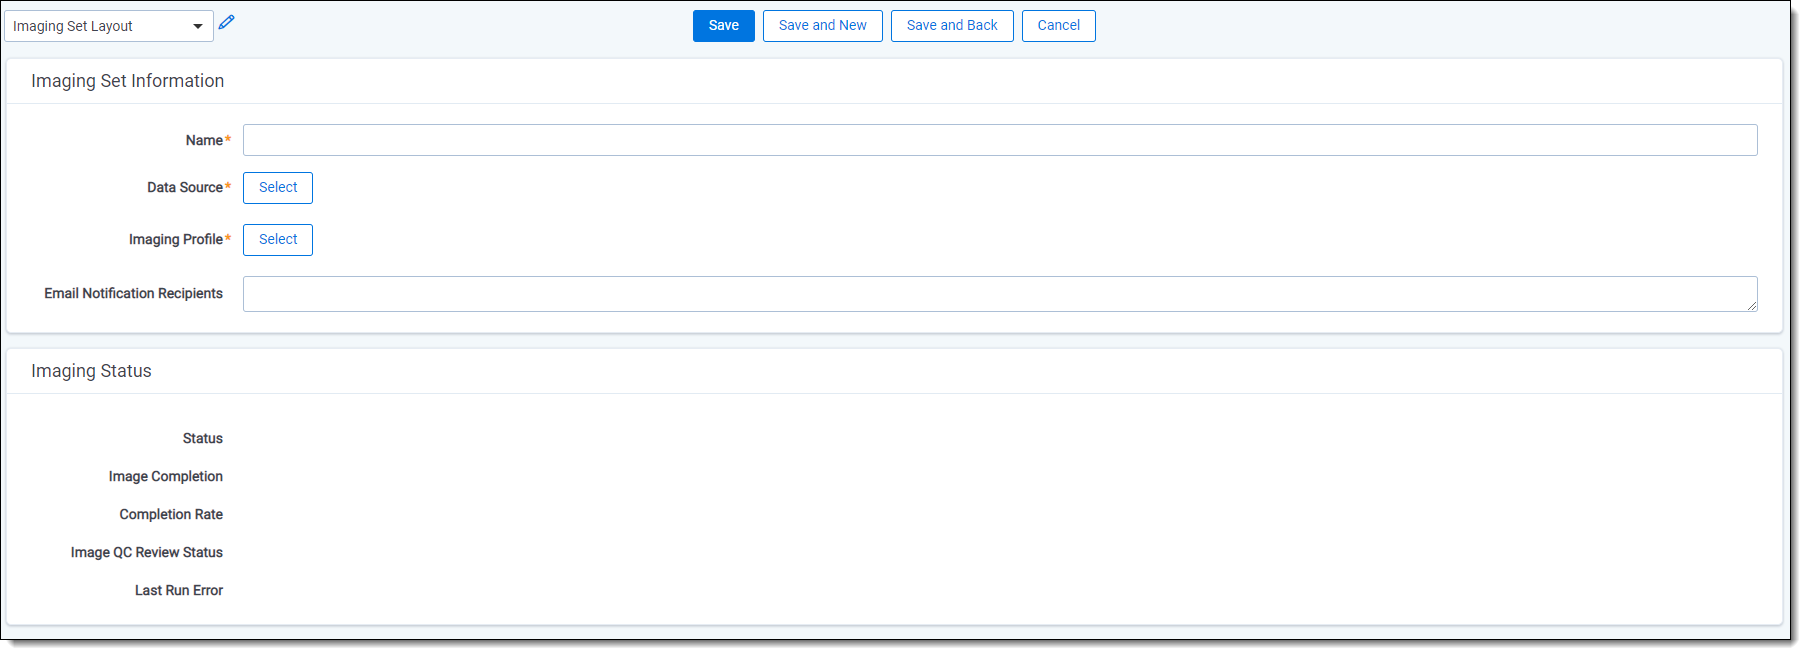This screenshot has height=655, width=1806.
Task: Open the Imaging Set Layout dropdown
Action: 108,26
